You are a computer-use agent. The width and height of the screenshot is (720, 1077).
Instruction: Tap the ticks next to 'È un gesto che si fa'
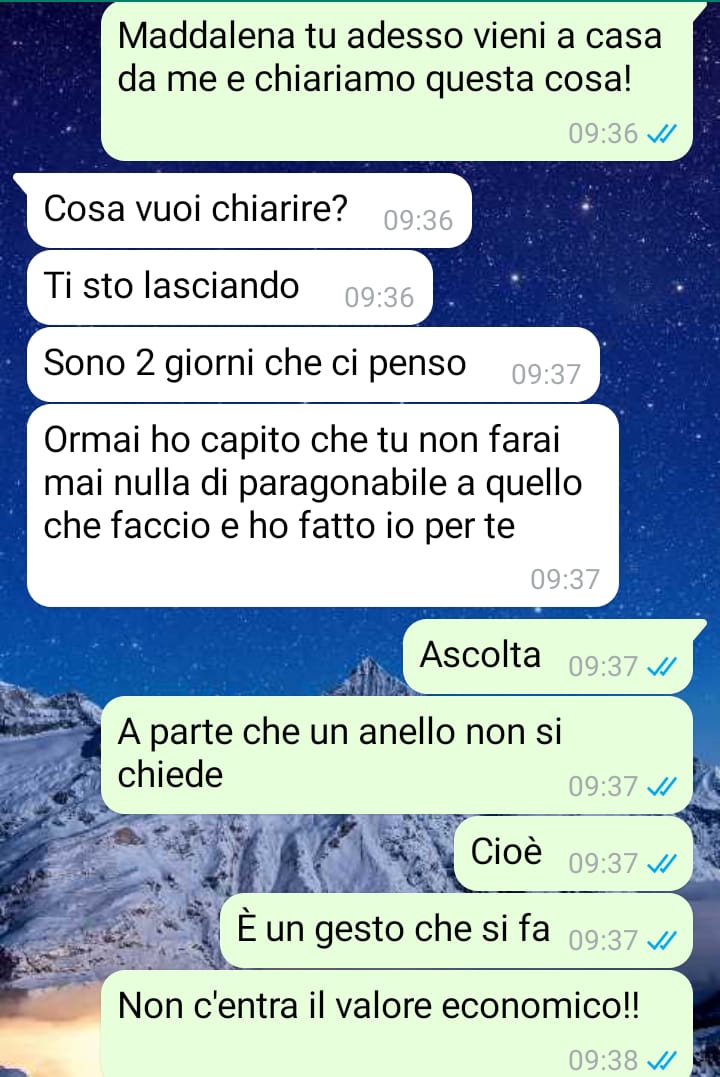pyautogui.click(x=662, y=940)
